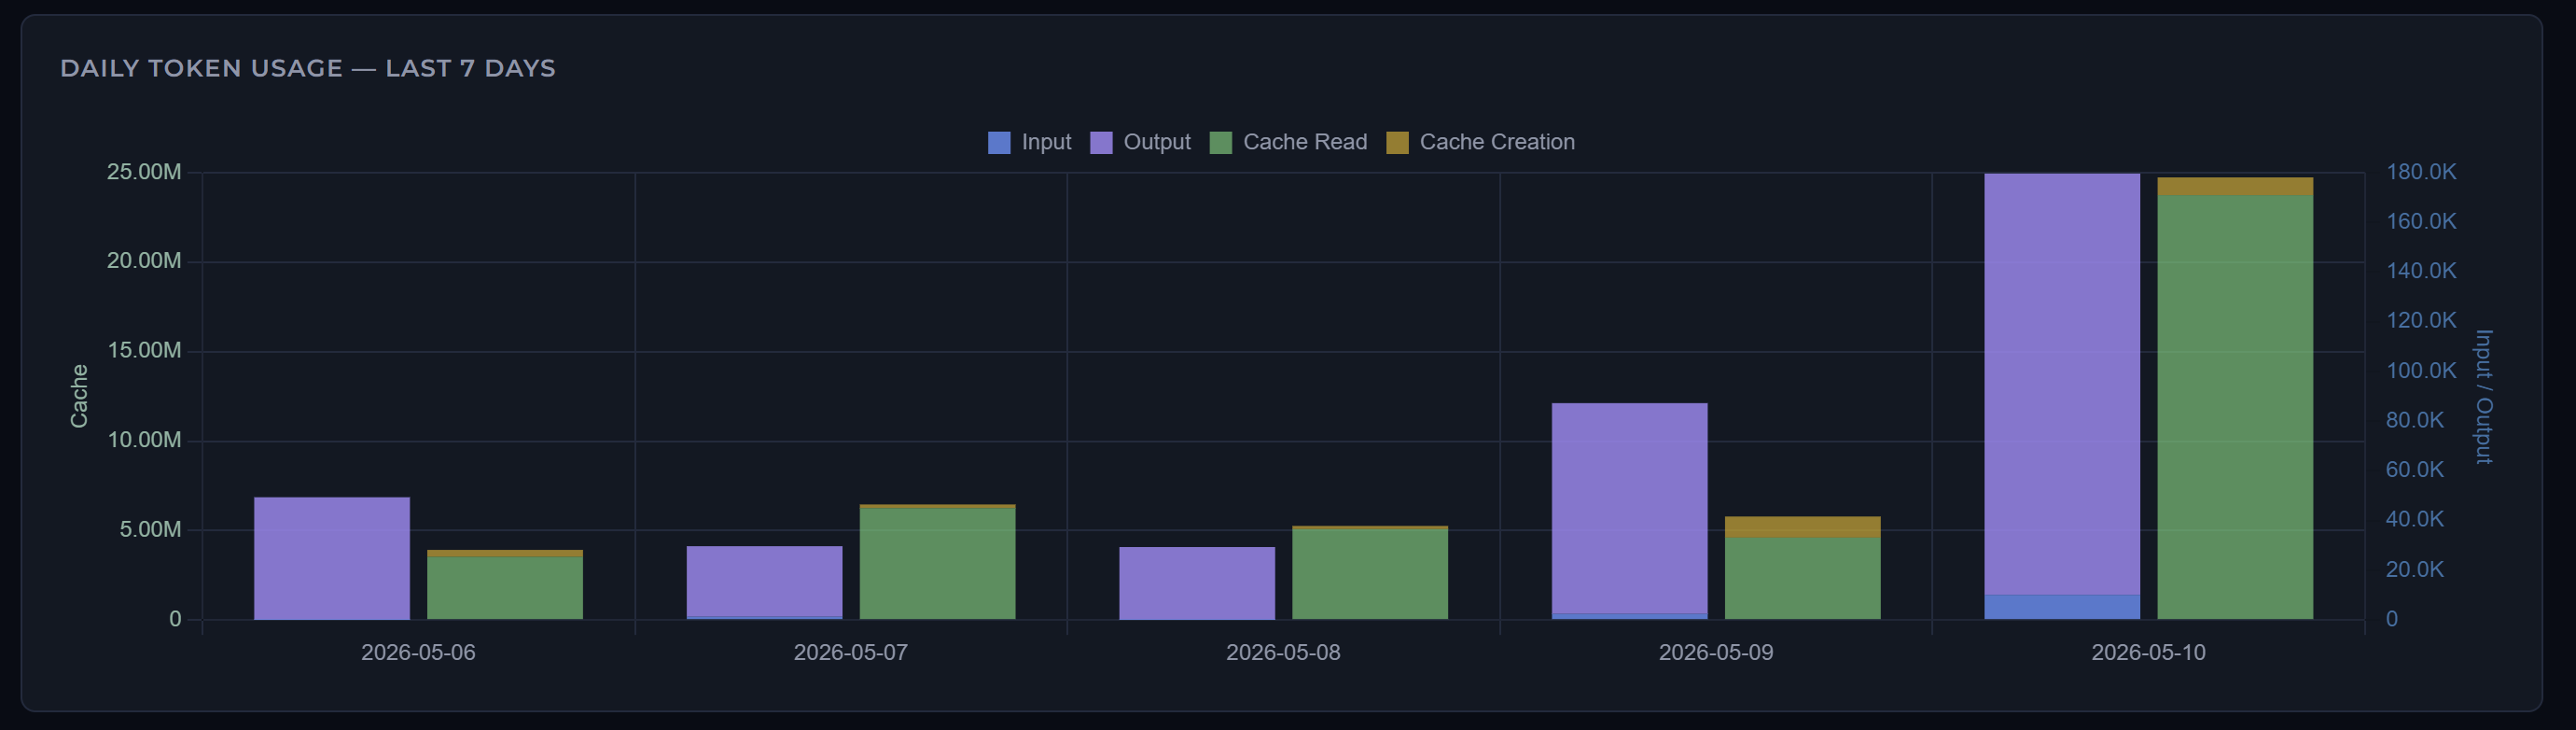
Task: Select the purple Output bar for 2026-05-08
Action: coord(1197,583)
